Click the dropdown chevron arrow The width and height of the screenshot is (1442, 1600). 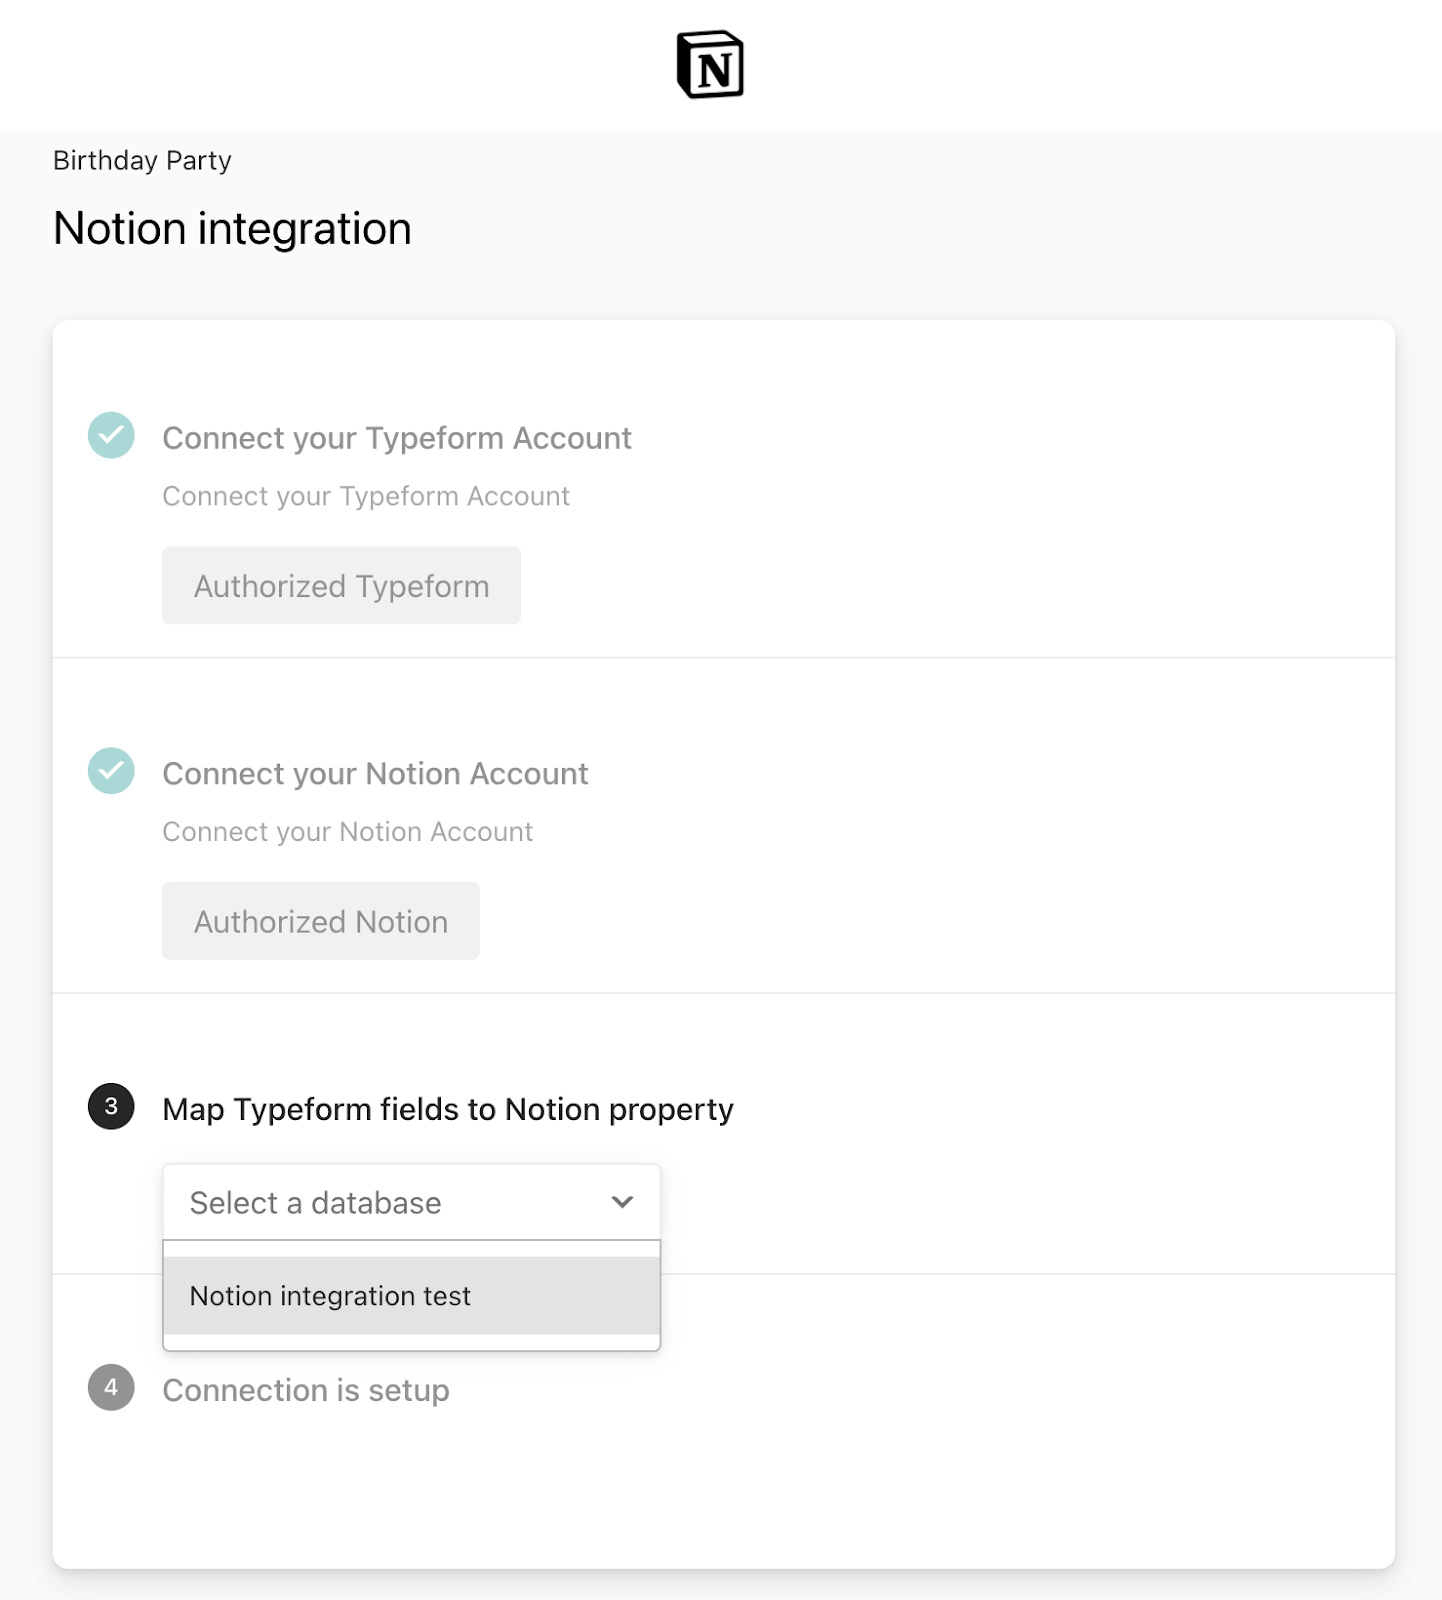point(622,1202)
